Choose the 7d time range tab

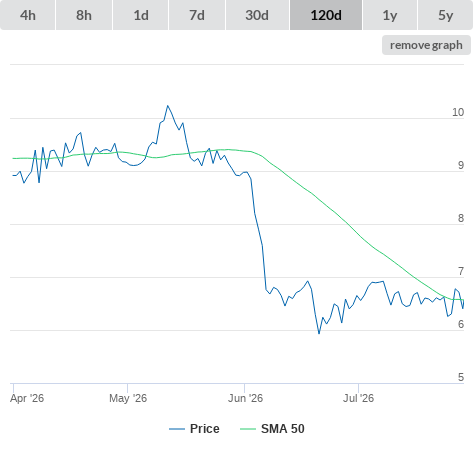click(197, 15)
